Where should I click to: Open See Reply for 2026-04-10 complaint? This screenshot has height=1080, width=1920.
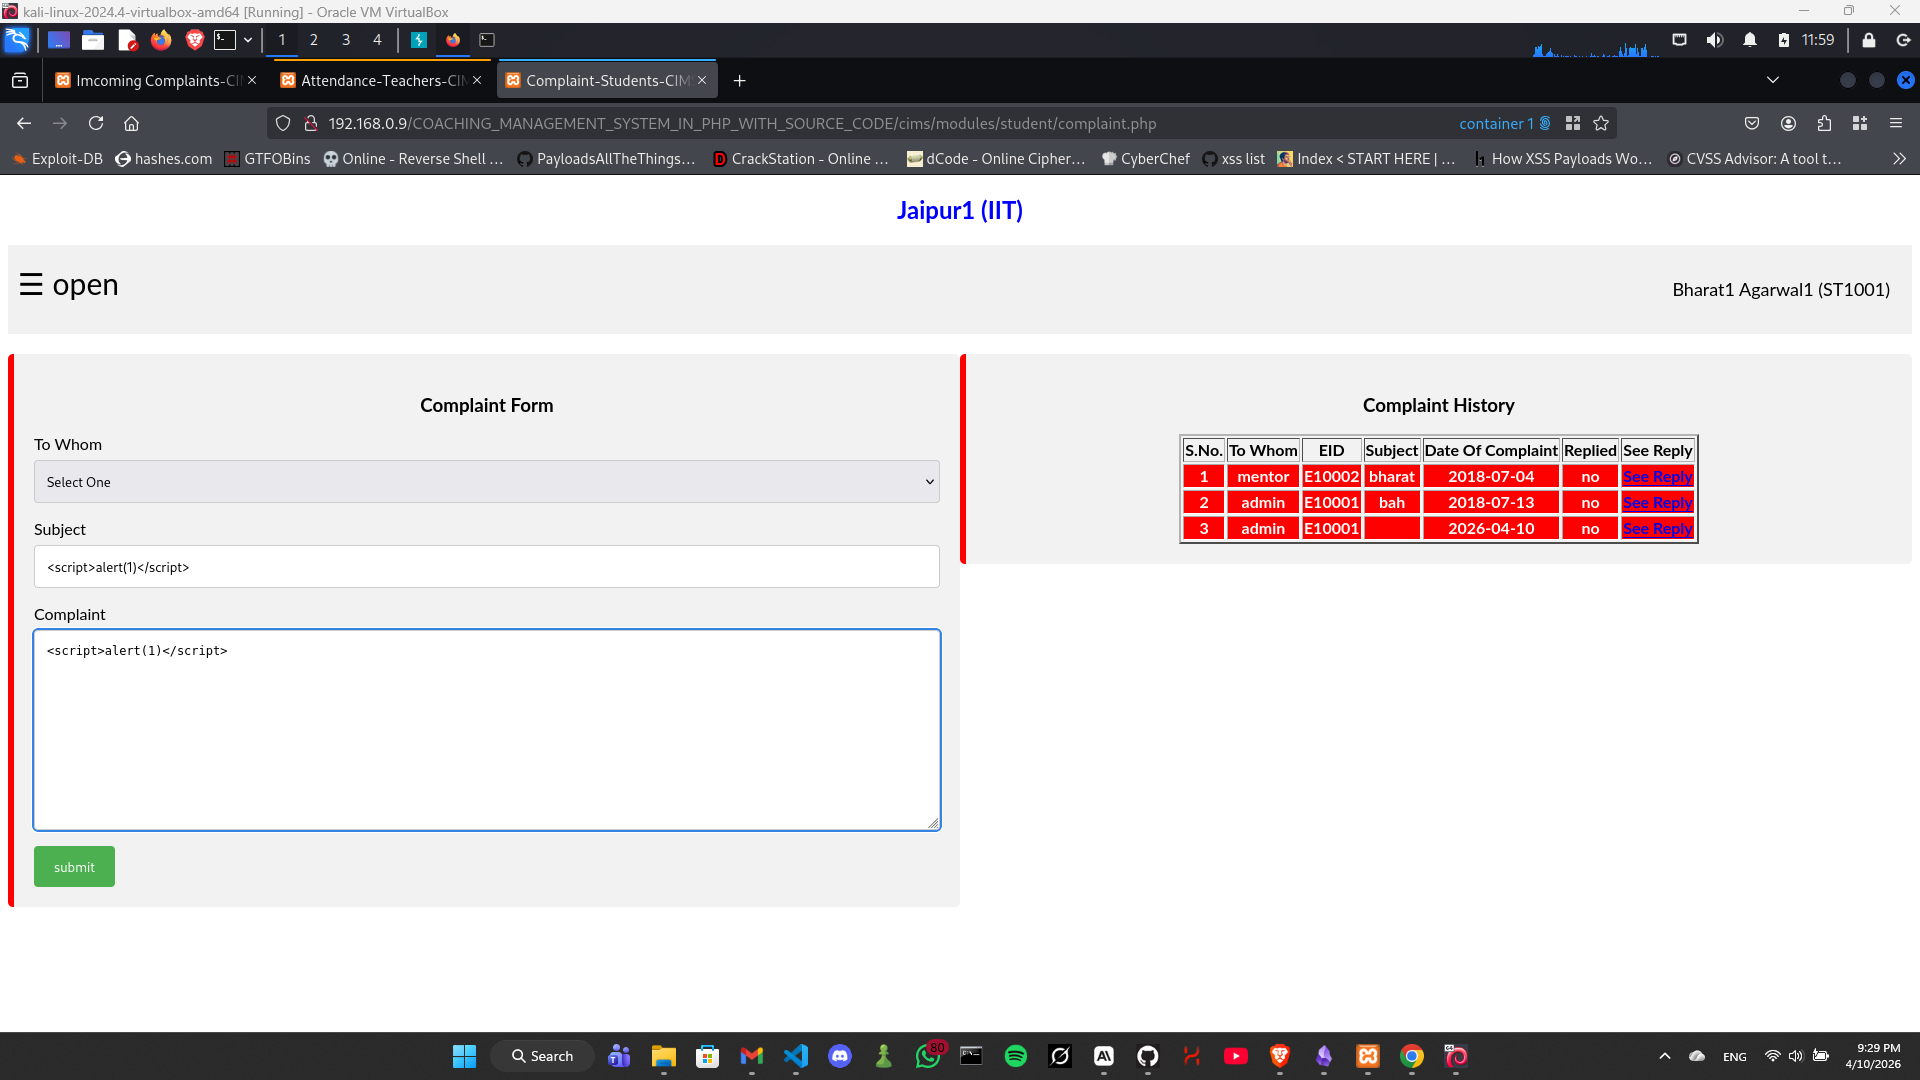click(x=1657, y=529)
